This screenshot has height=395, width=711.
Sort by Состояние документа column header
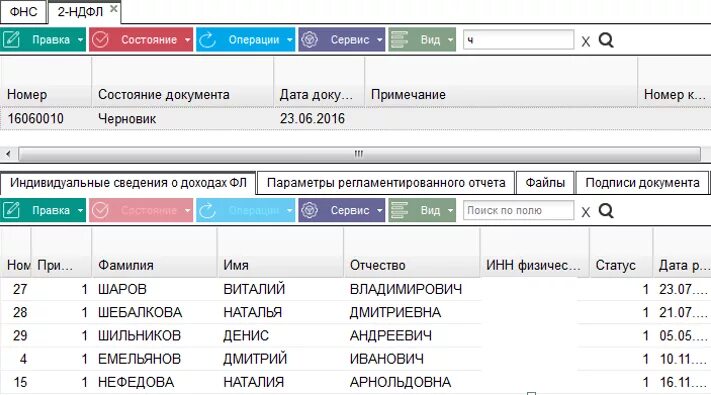pyautogui.click(x=182, y=82)
